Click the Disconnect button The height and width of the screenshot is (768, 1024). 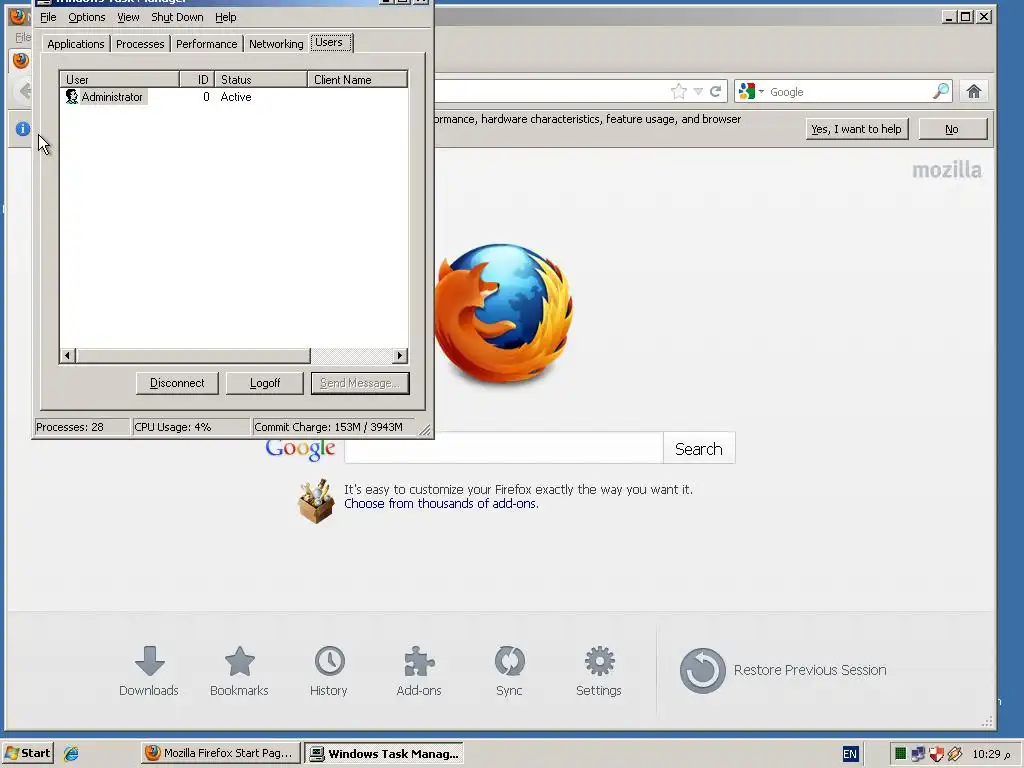[177, 383]
